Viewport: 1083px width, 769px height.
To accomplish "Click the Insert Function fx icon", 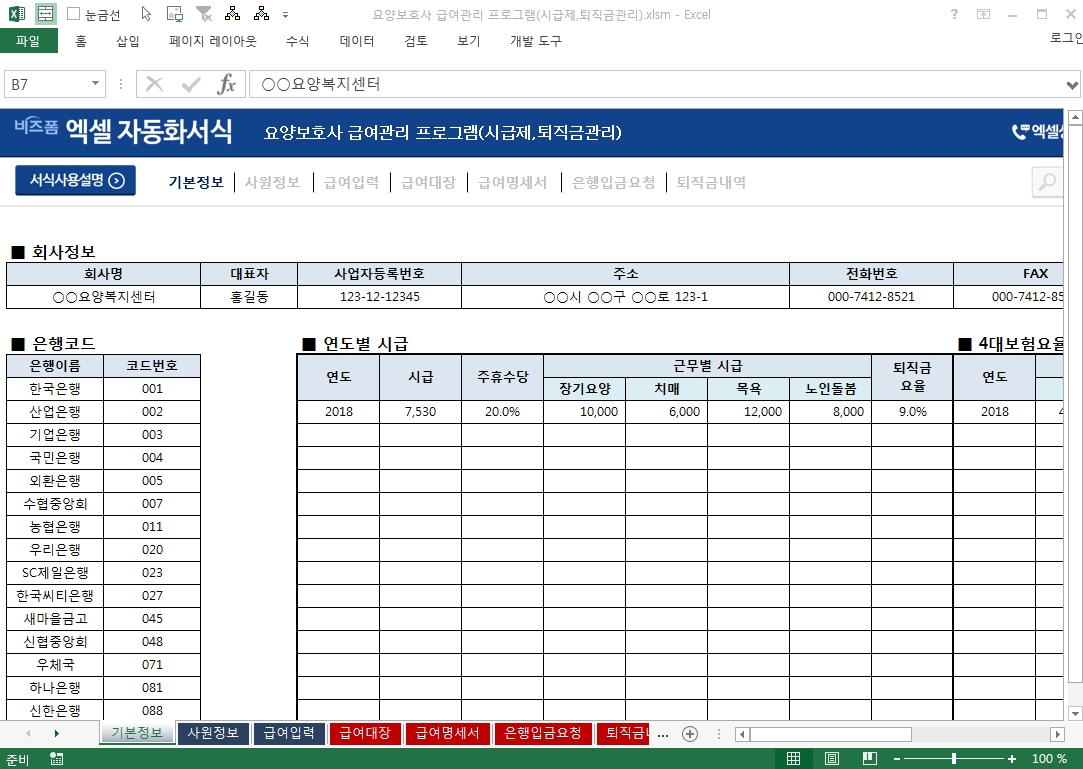I will (x=227, y=84).
